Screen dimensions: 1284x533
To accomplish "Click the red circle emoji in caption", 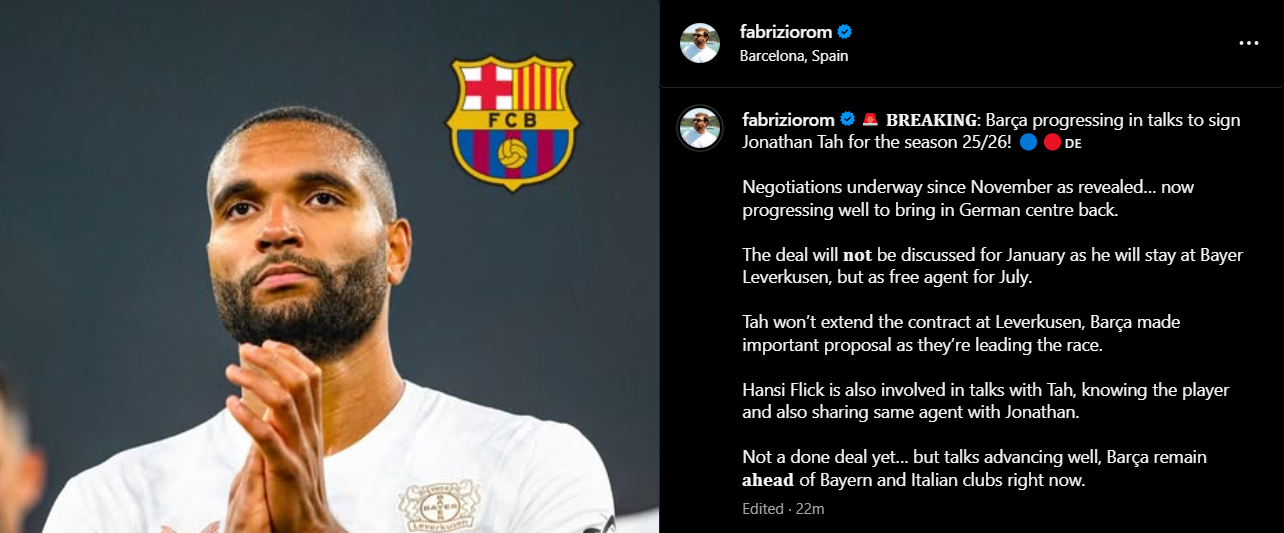I will [1052, 142].
